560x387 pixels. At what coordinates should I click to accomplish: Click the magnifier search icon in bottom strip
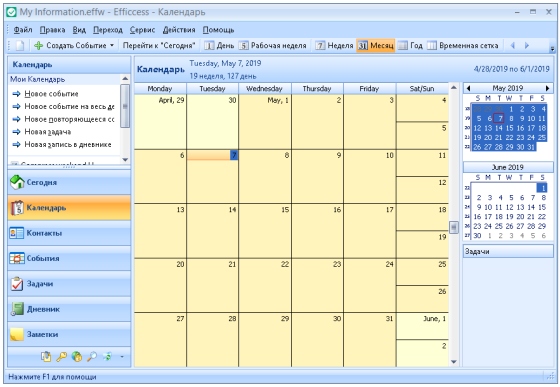pos(92,356)
